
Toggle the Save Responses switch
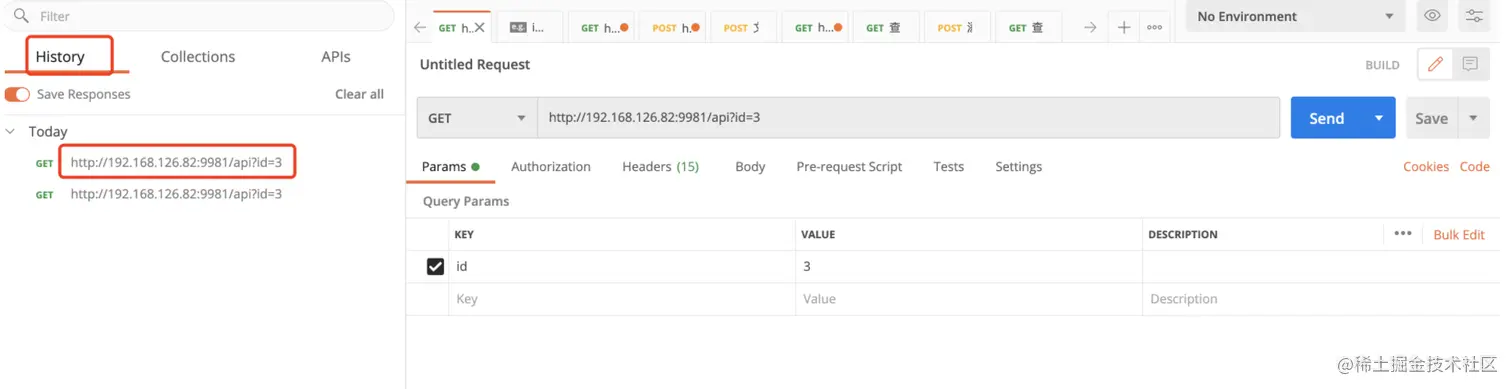17,94
